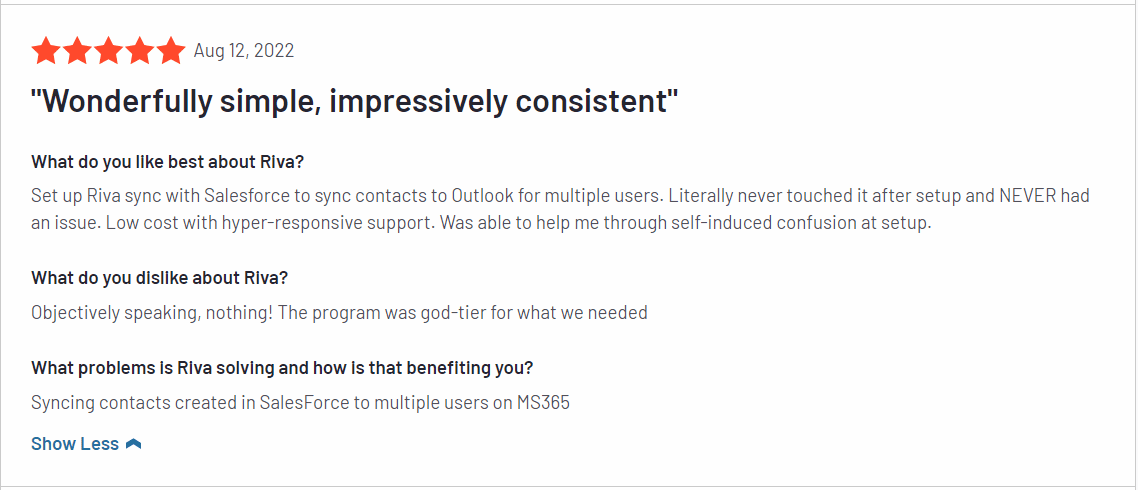Click "What do you dislike about Riva?" heading
Viewport: 1138px width, 490px height.
159,277
